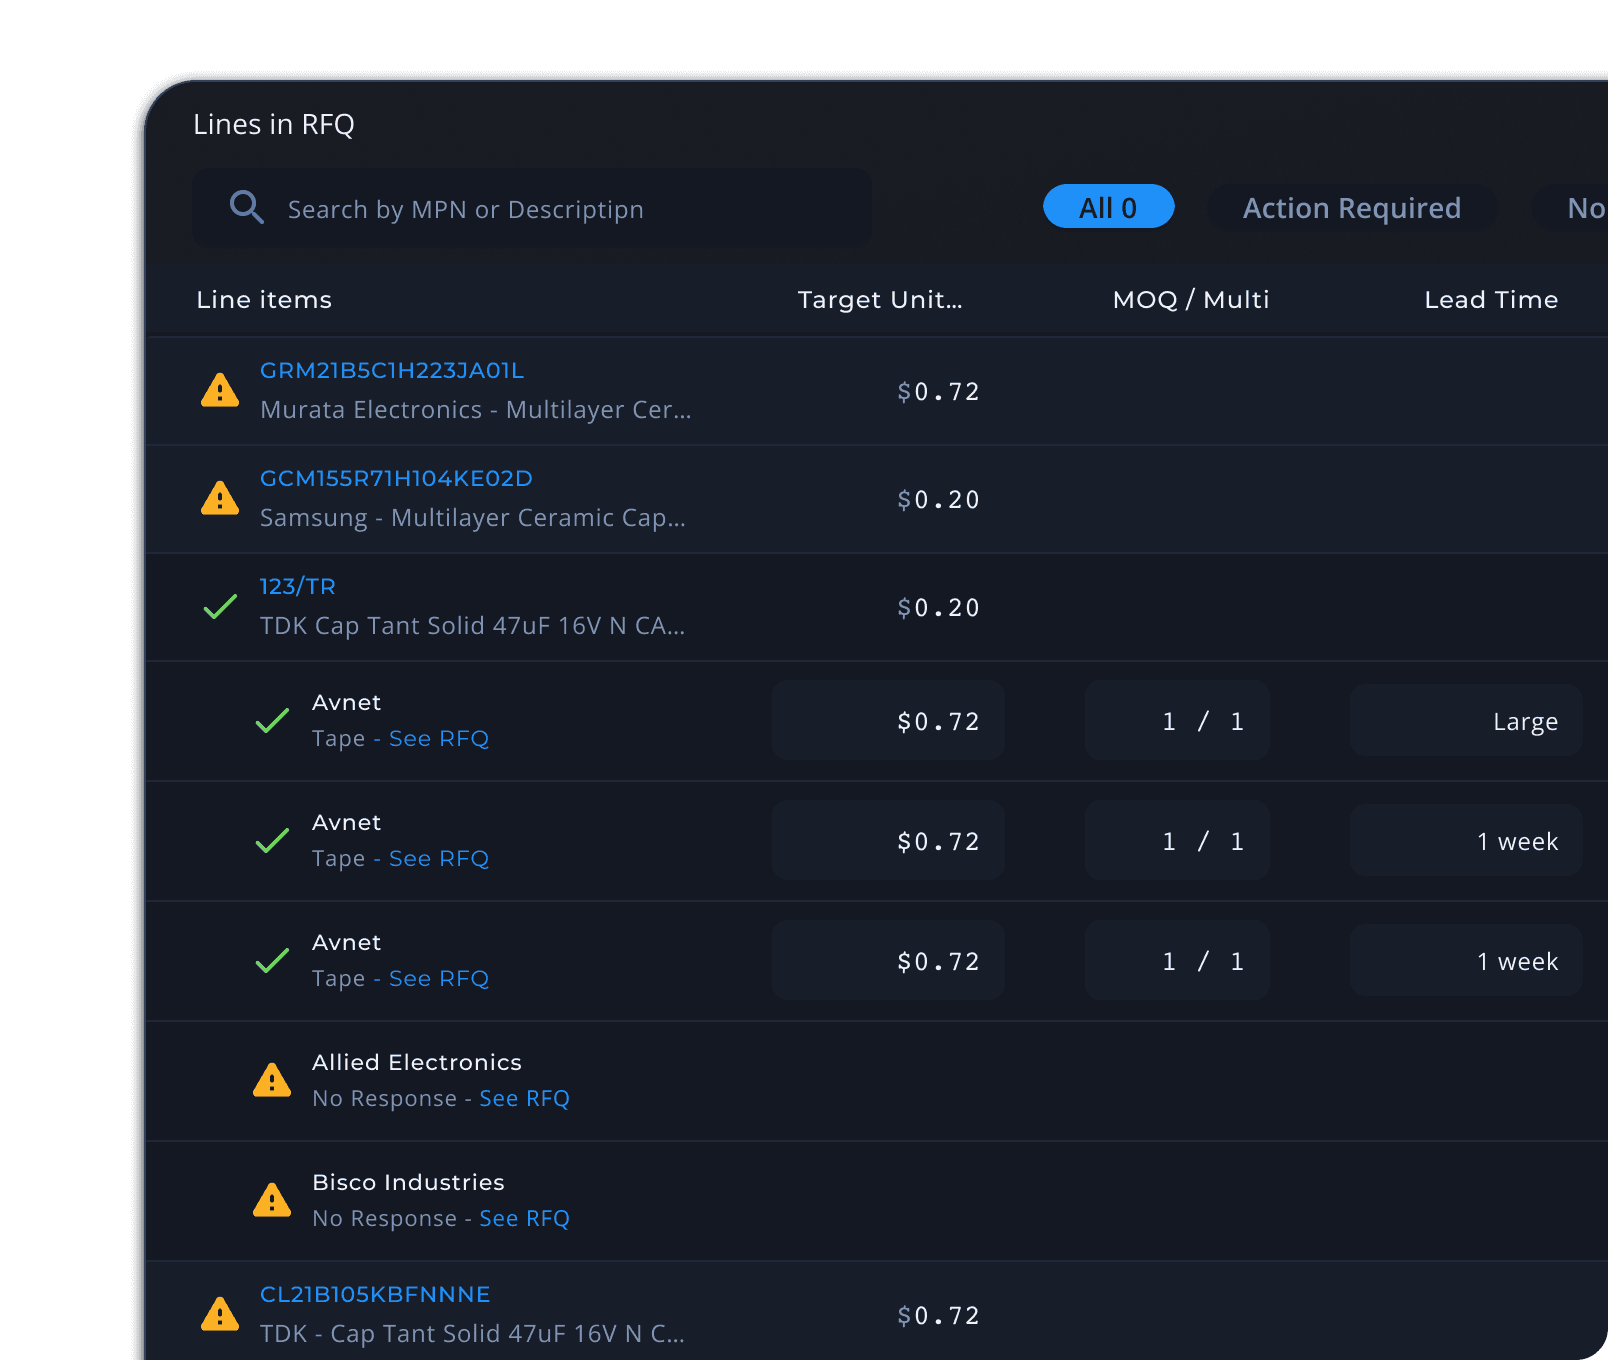The image size is (1608, 1360).
Task: Open See RFQ link for Allied Electronics
Action: tap(524, 1098)
